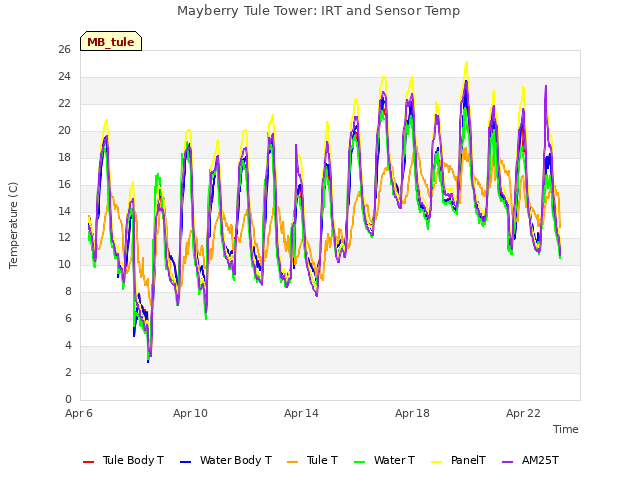The image size is (640, 480).
Task: Toggle the Tule T legend entry
Action: pyautogui.click(x=313, y=460)
